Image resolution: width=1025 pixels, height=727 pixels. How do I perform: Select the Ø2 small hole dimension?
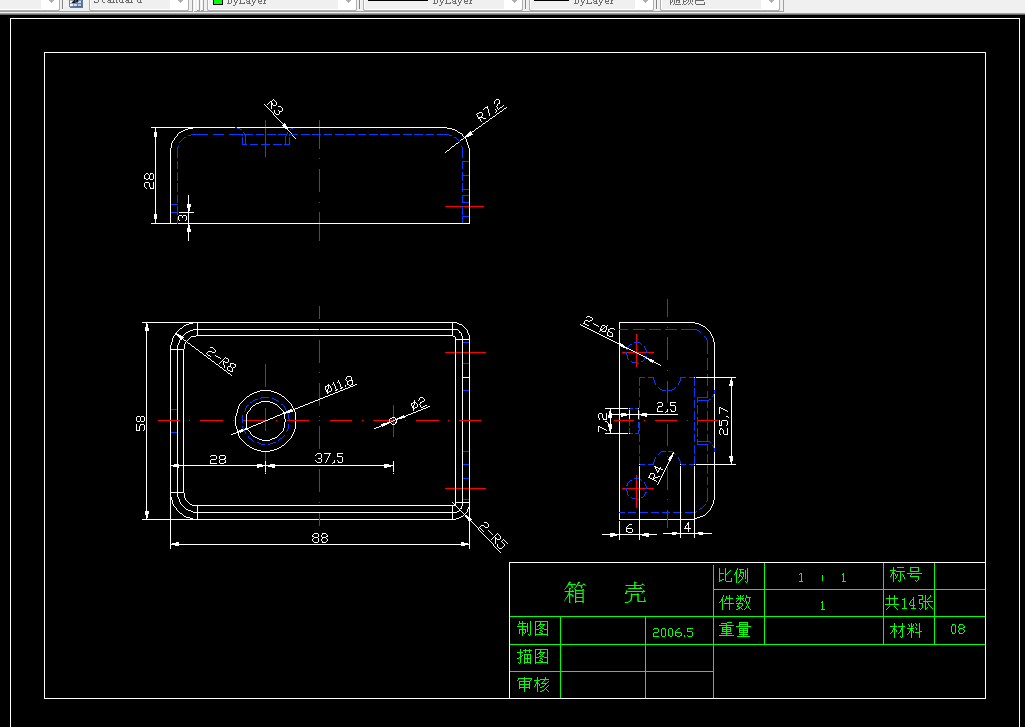(418, 405)
